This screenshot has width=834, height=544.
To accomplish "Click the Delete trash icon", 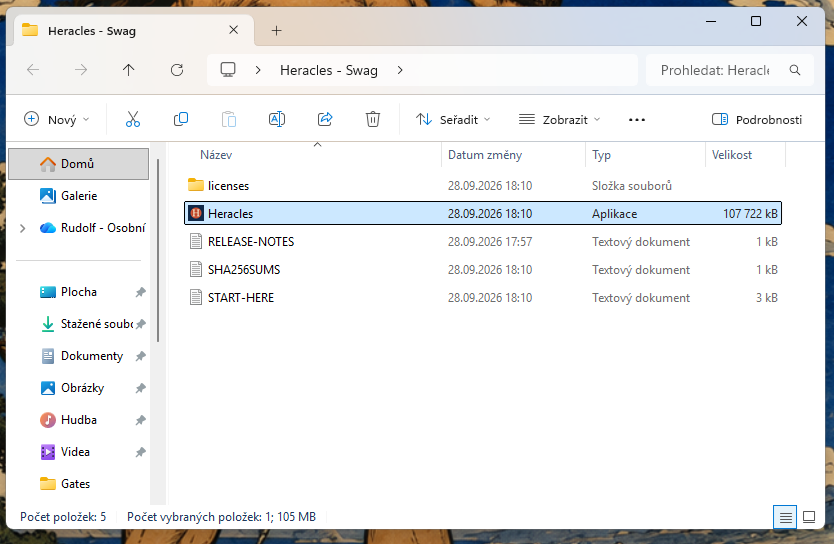I will [x=373, y=119].
